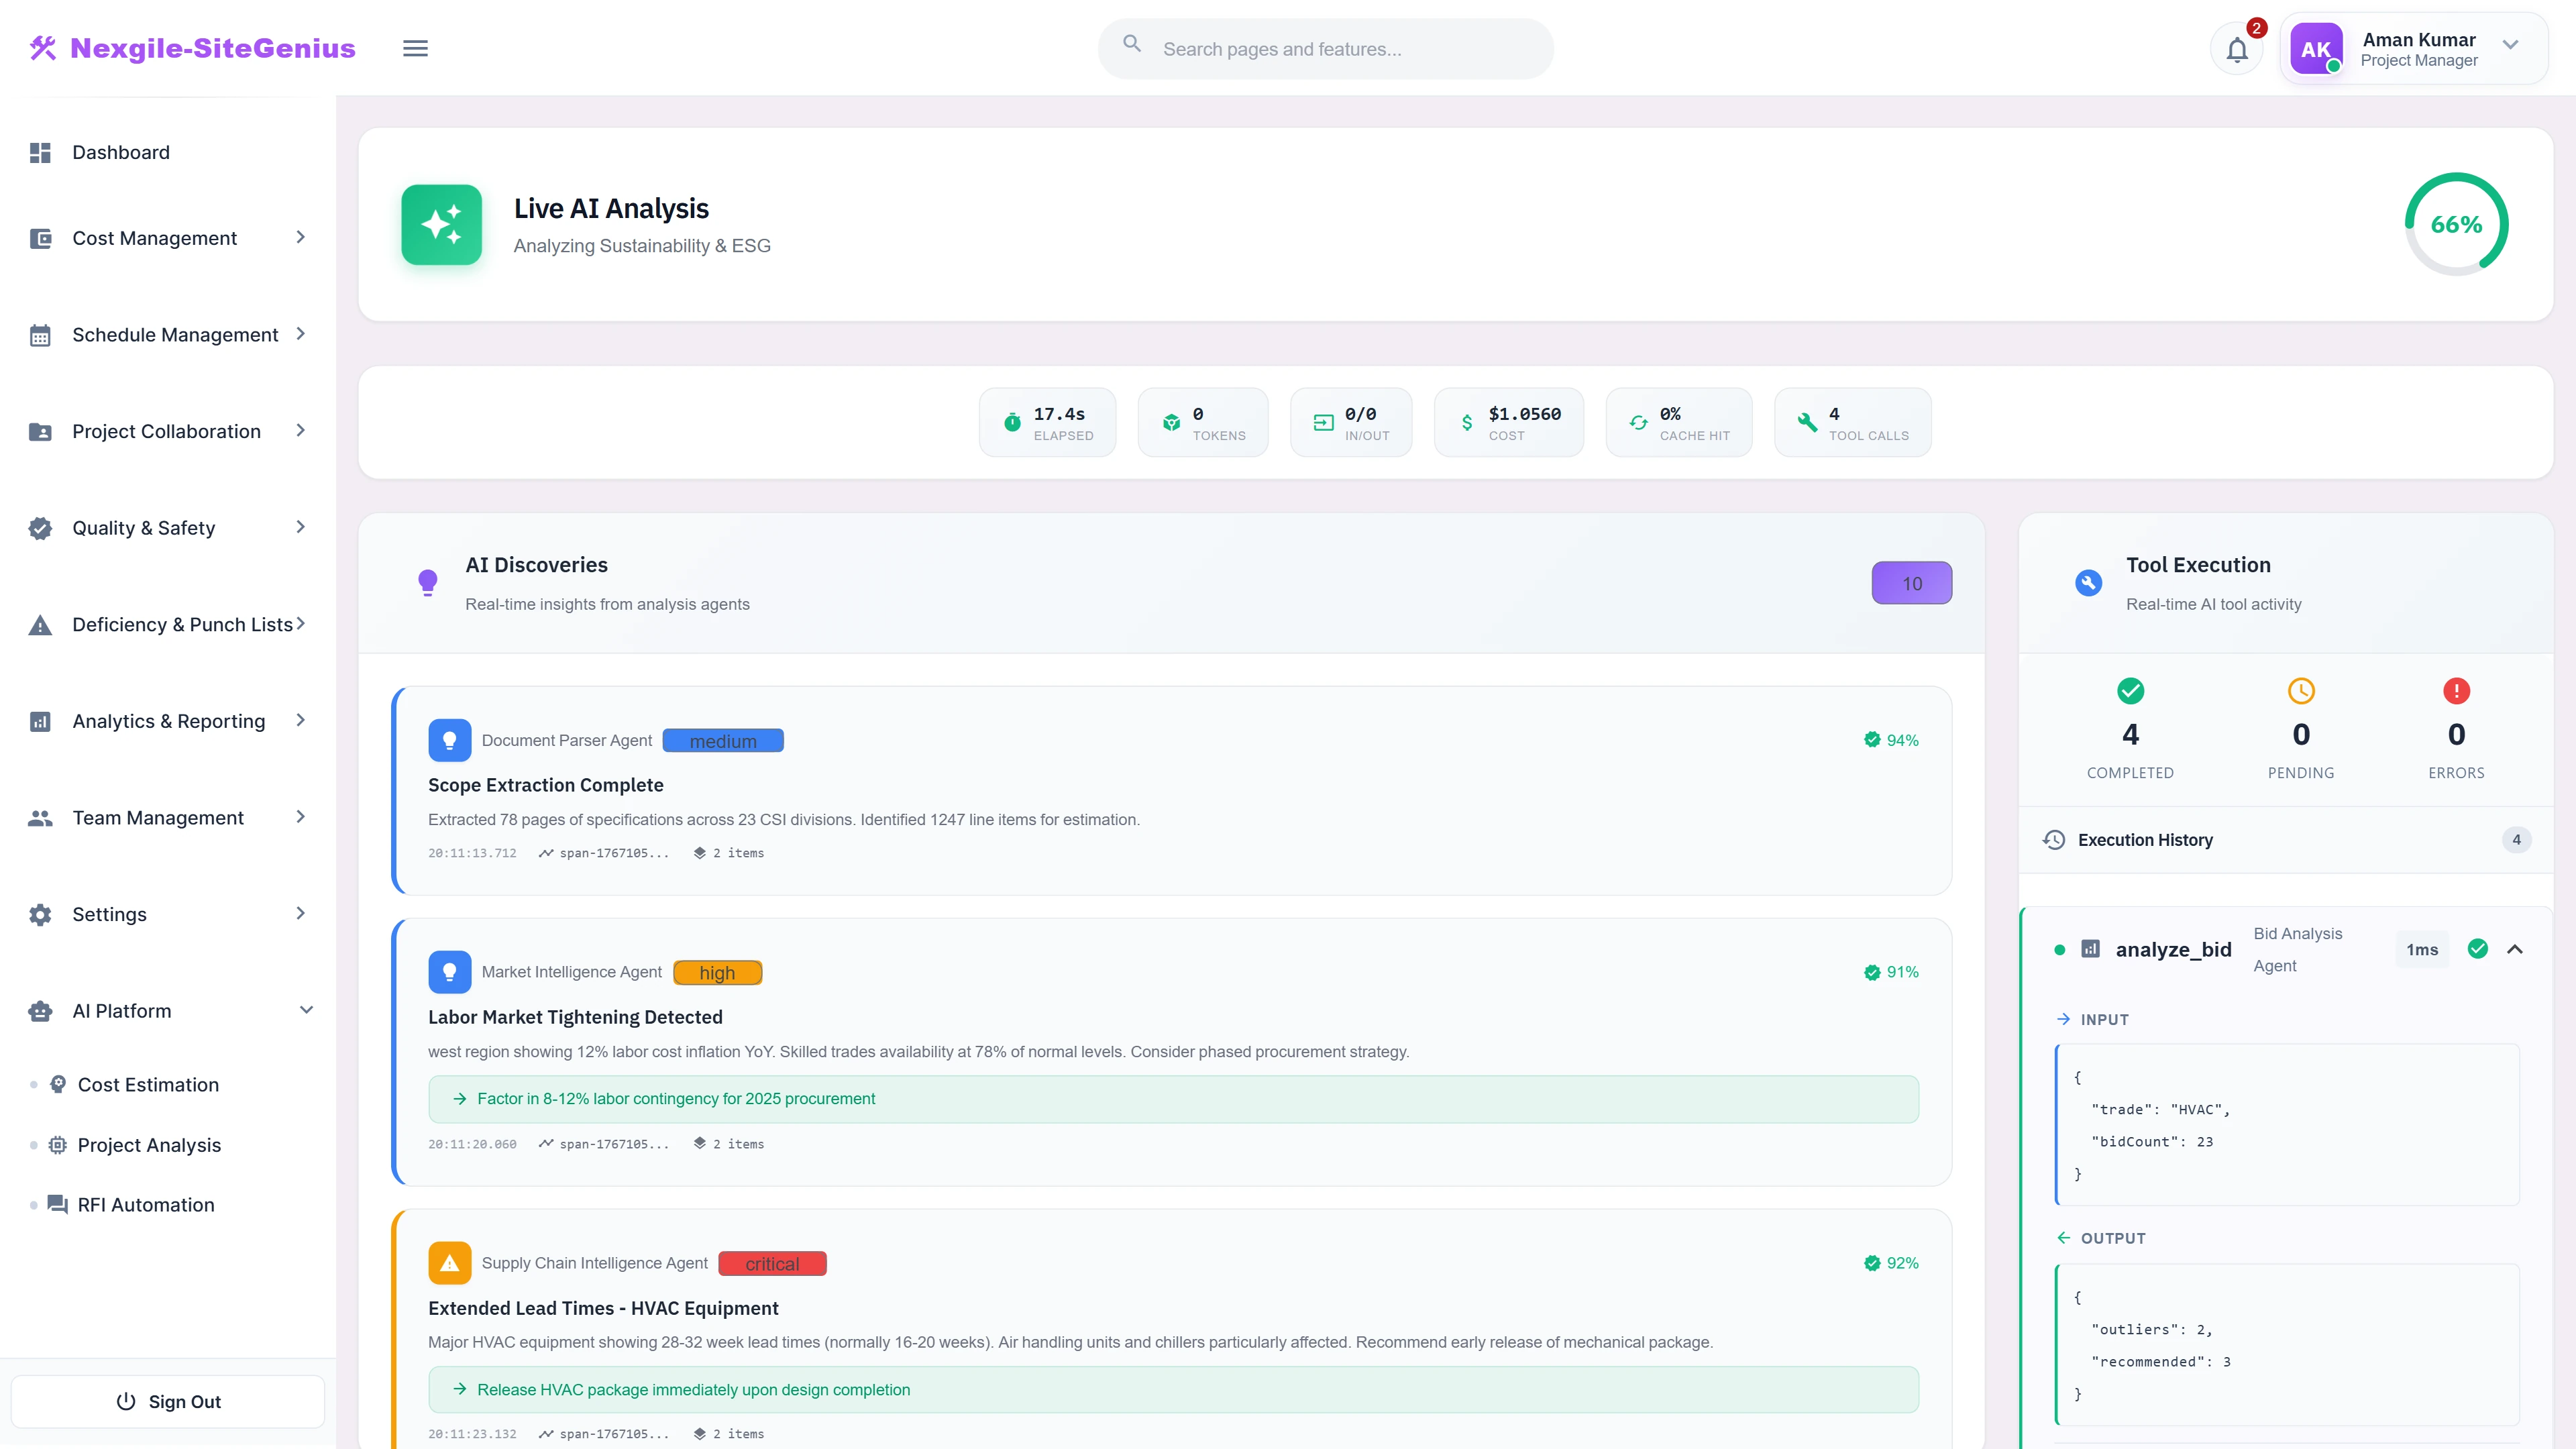
Task: Click the Sign Out button
Action: click(x=167, y=1400)
